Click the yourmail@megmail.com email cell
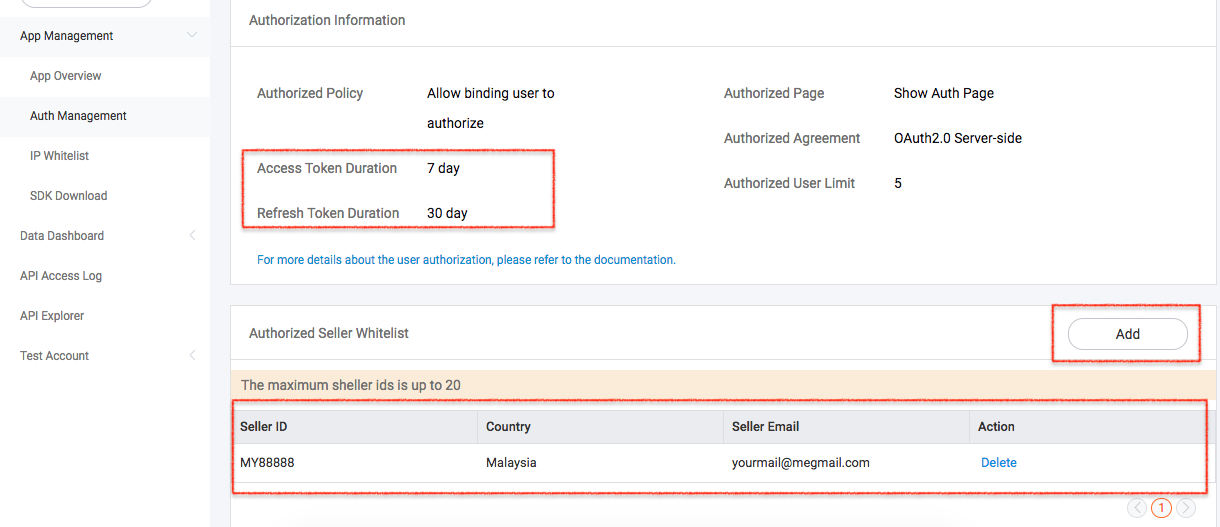 (800, 463)
